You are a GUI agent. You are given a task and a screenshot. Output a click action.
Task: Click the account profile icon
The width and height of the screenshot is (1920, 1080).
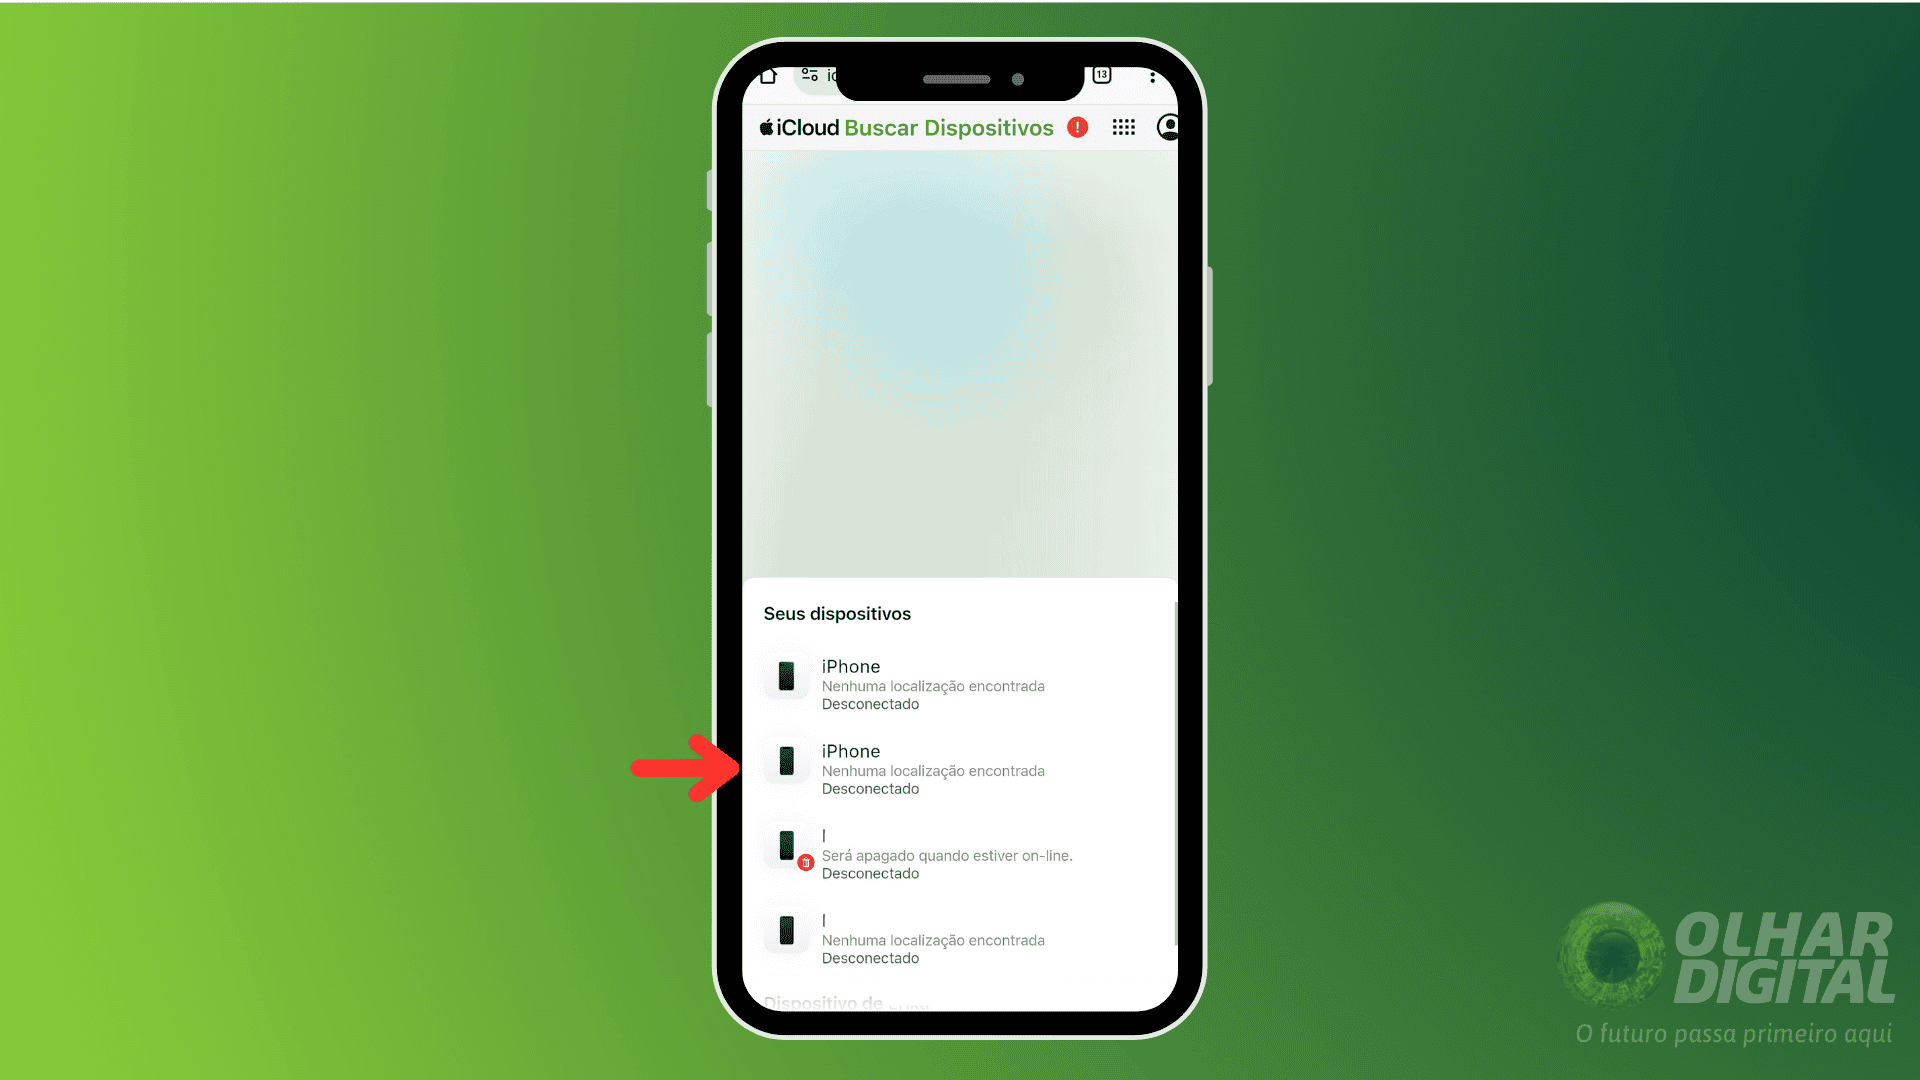click(1167, 127)
